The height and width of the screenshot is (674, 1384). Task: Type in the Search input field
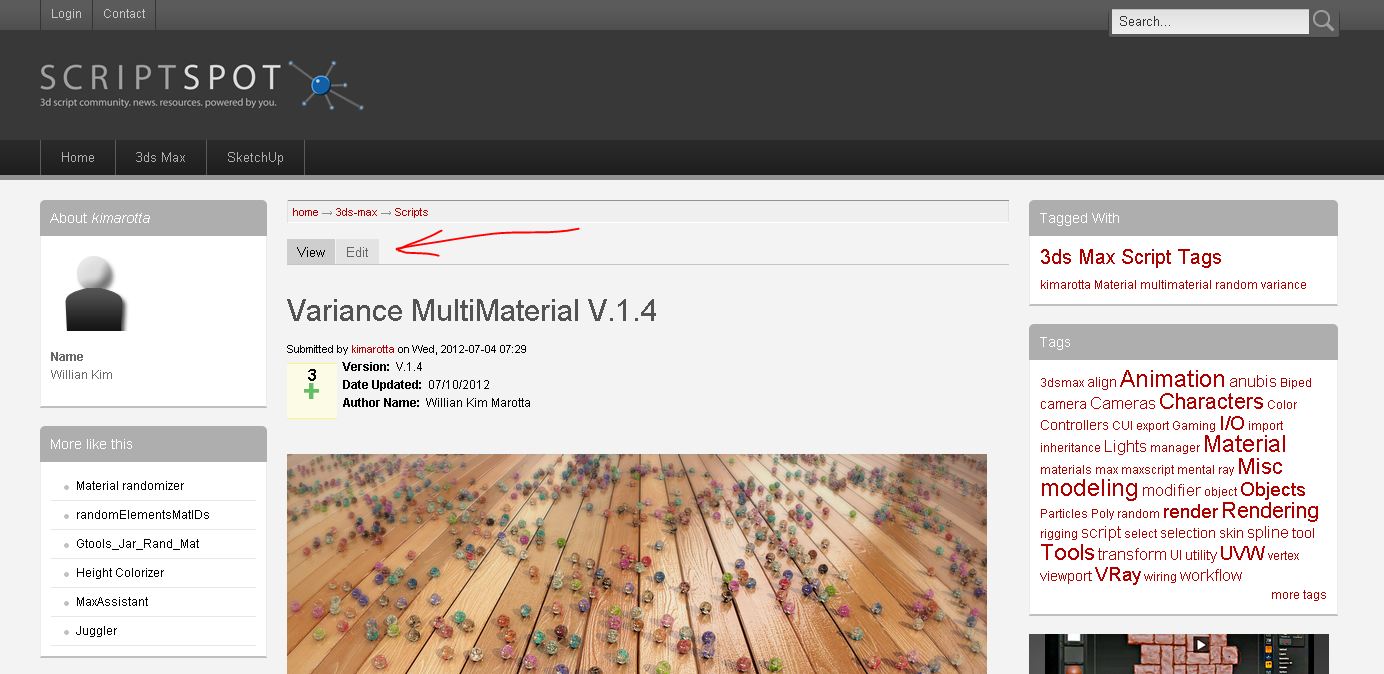pos(1210,21)
